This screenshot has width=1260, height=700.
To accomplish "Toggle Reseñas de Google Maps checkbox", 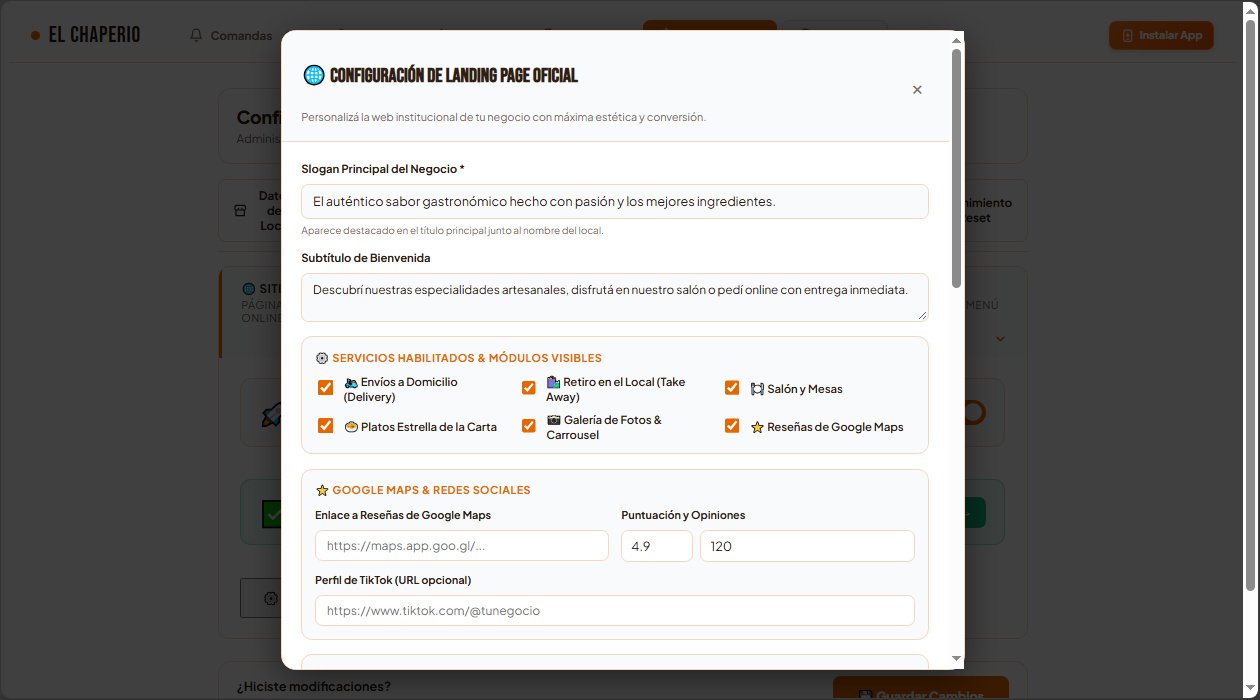I will [x=732, y=426].
